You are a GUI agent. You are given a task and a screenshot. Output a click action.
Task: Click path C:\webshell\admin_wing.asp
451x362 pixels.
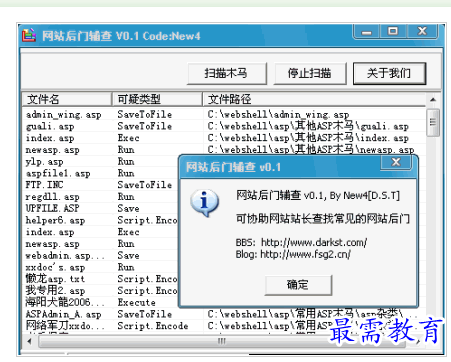pos(278,115)
